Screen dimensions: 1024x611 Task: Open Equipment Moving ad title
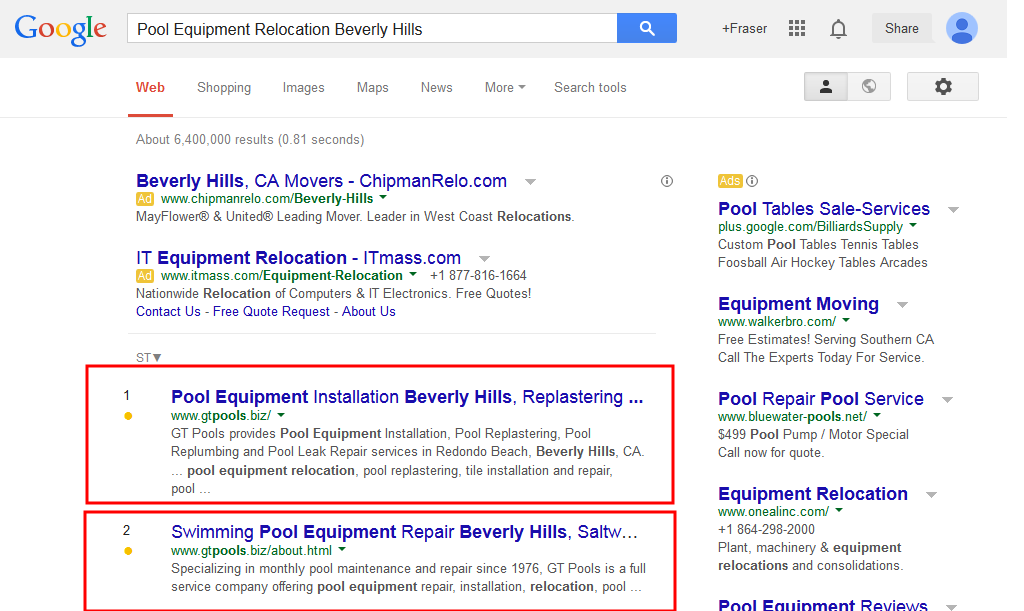click(799, 304)
